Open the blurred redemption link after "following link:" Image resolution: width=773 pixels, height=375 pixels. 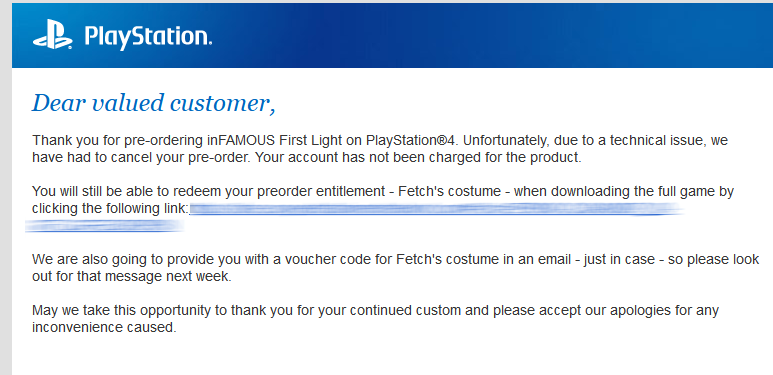pyautogui.click(x=437, y=209)
